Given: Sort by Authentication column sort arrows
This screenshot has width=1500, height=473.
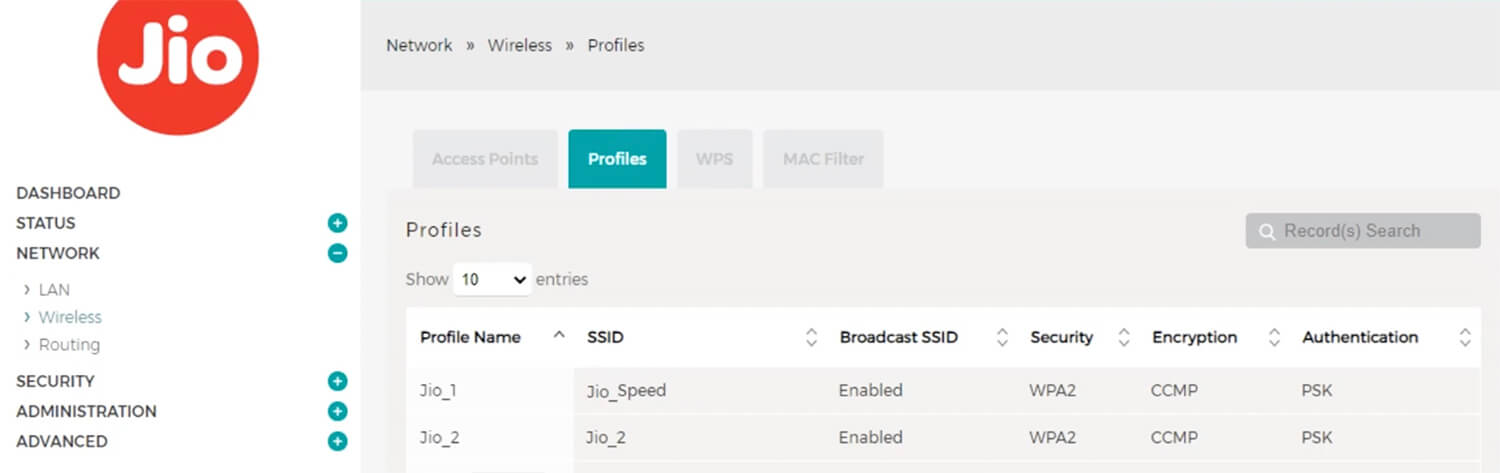Looking at the screenshot, I should coord(1465,338).
